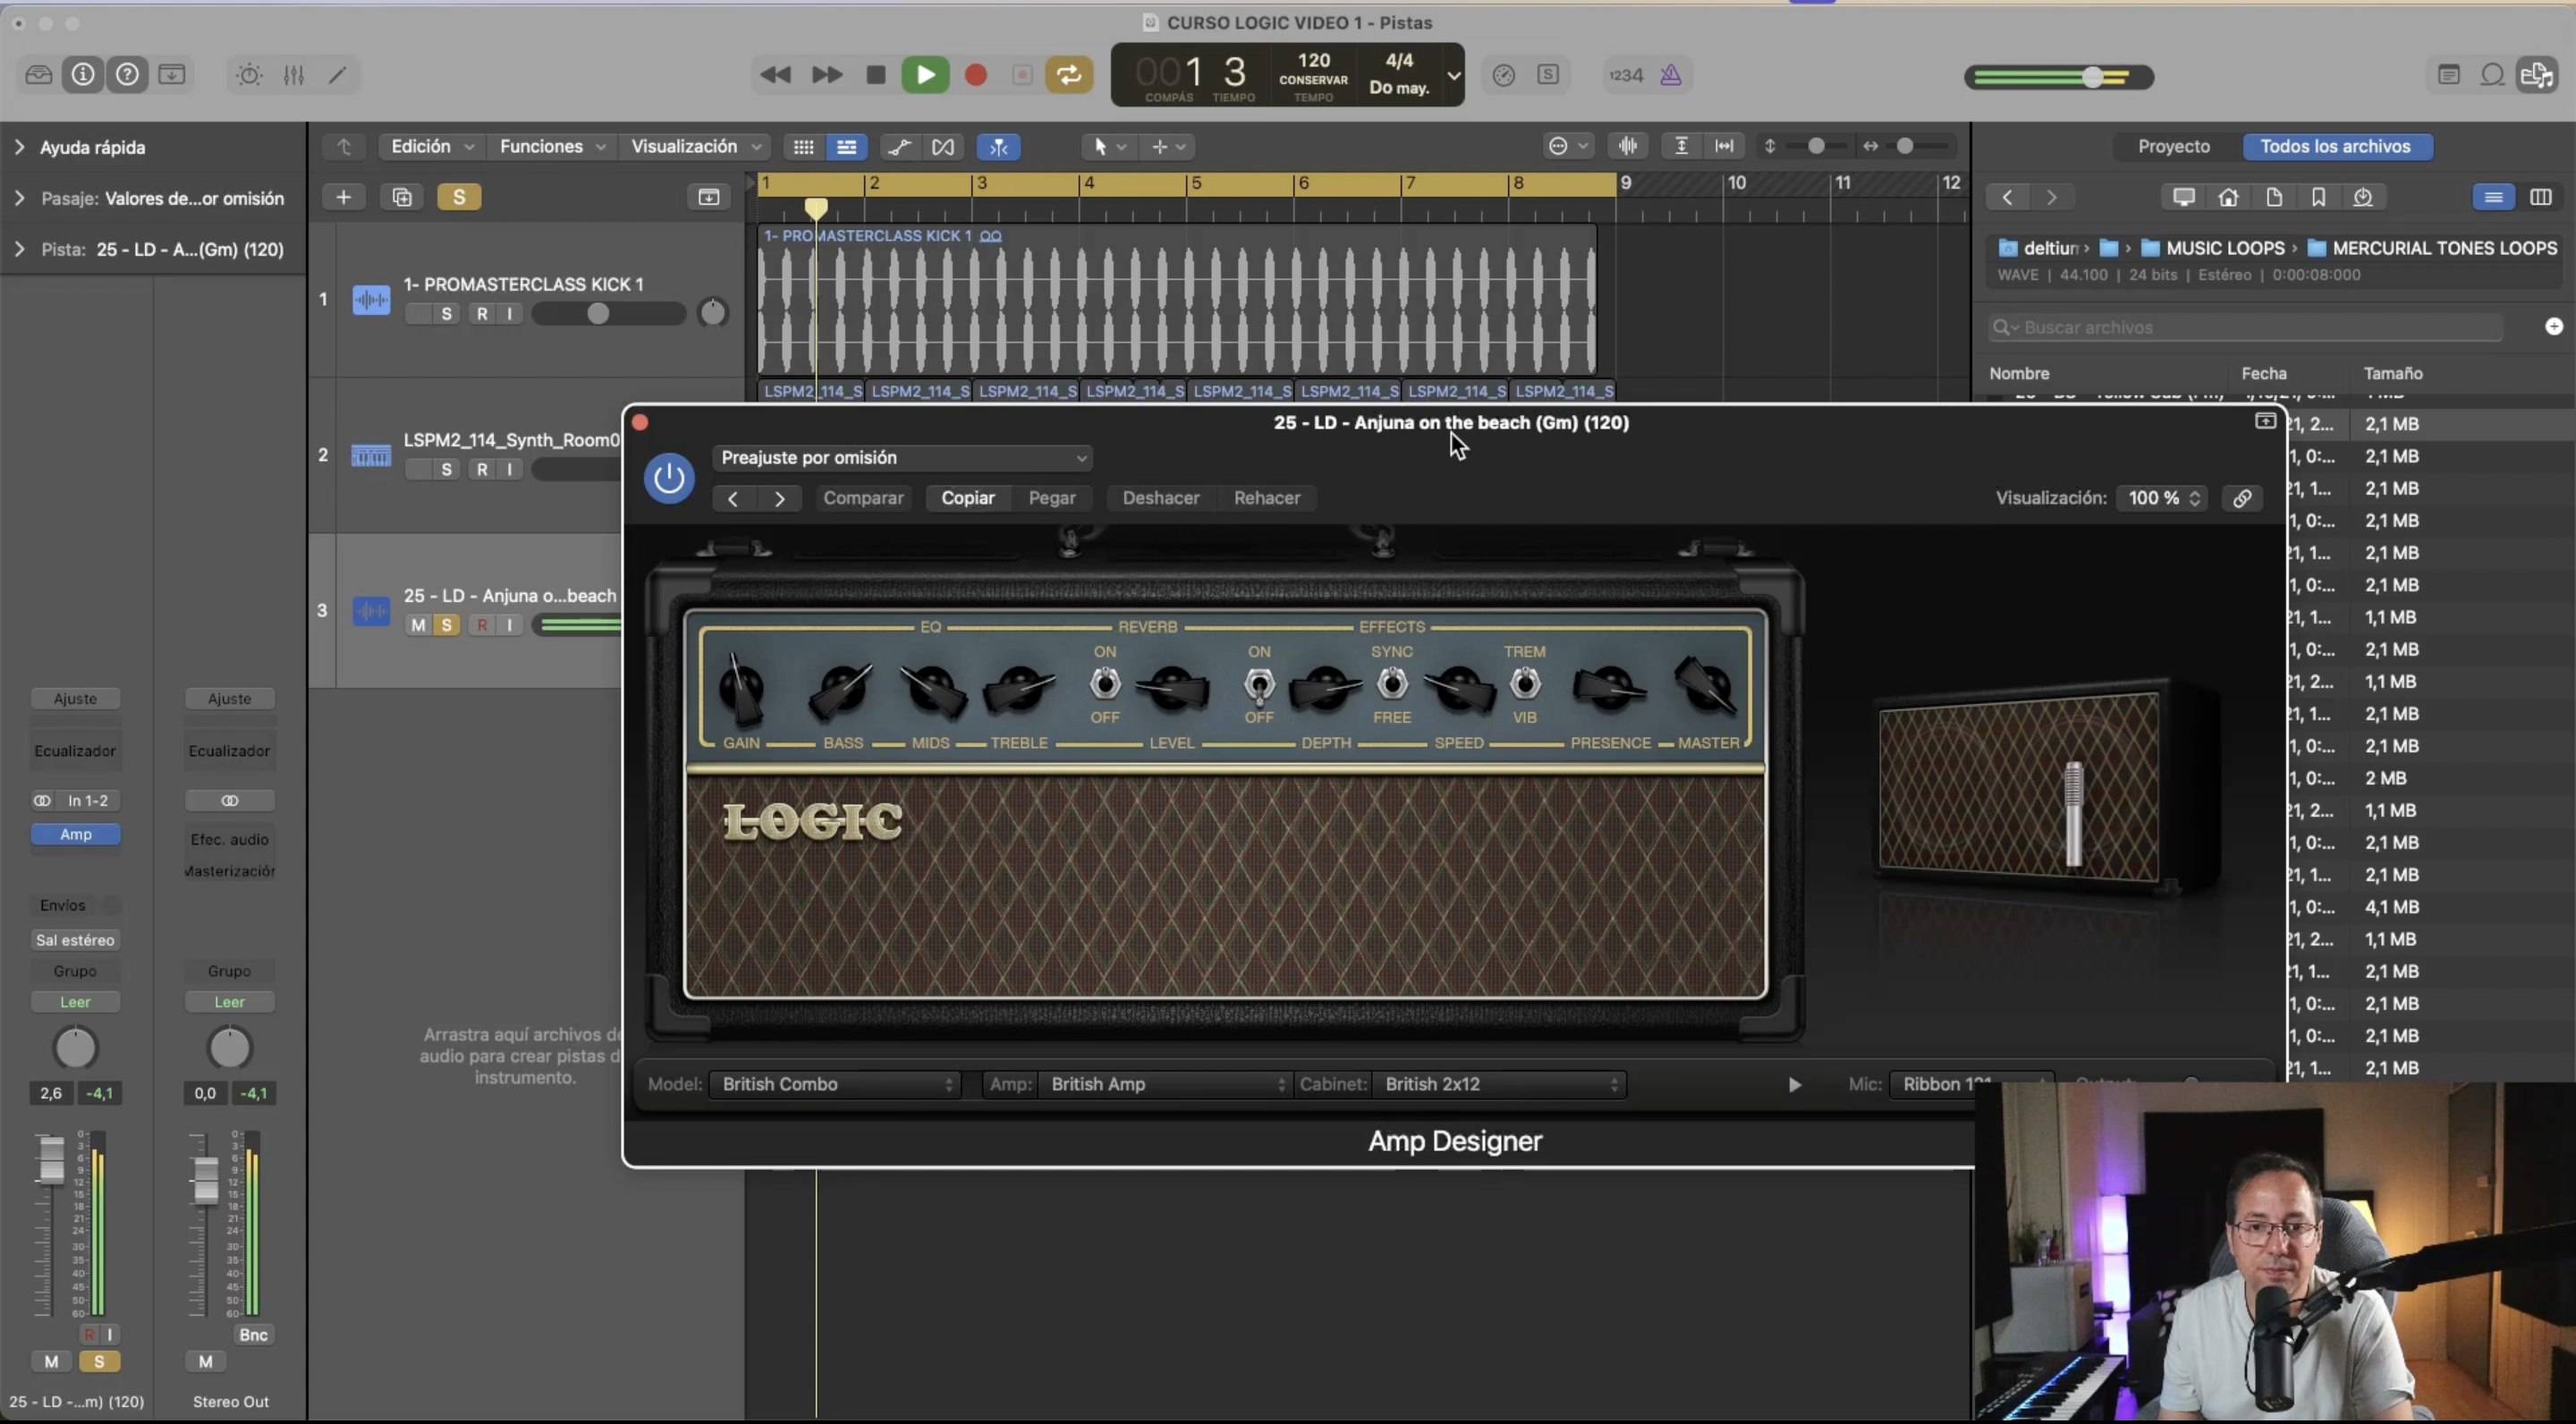Add a new track with plus button
Image resolution: width=2576 pixels, height=1424 pixels.
(x=343, y=197)
